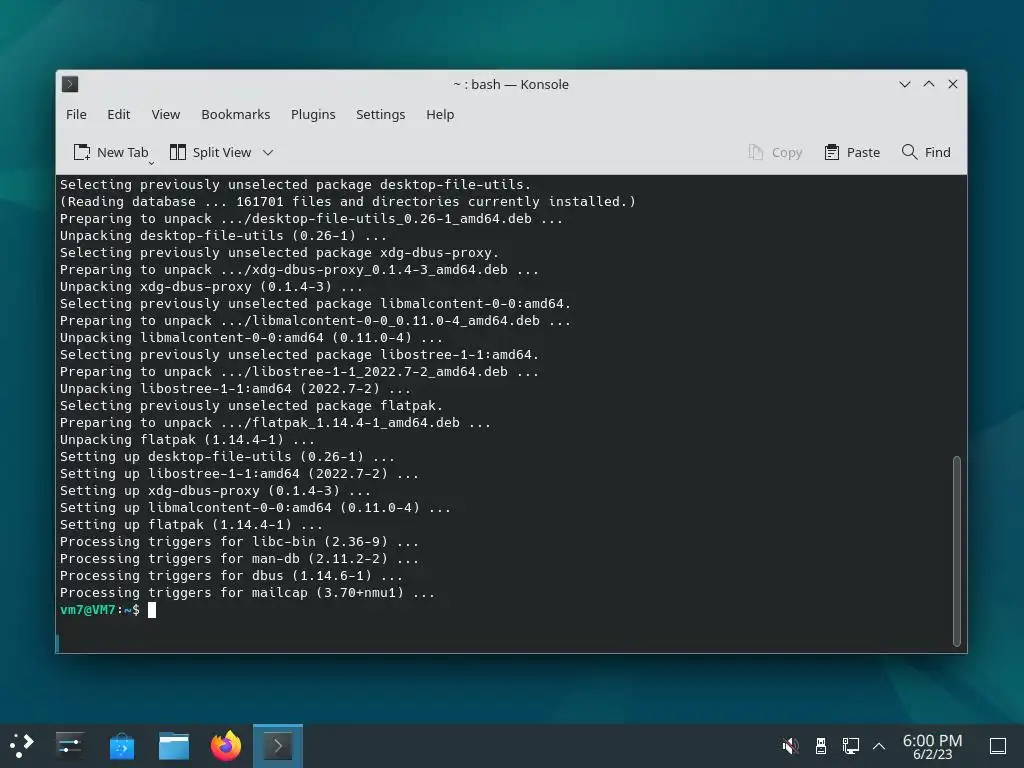
Task: Open Find search in Konsole
Action: [925, 152]
